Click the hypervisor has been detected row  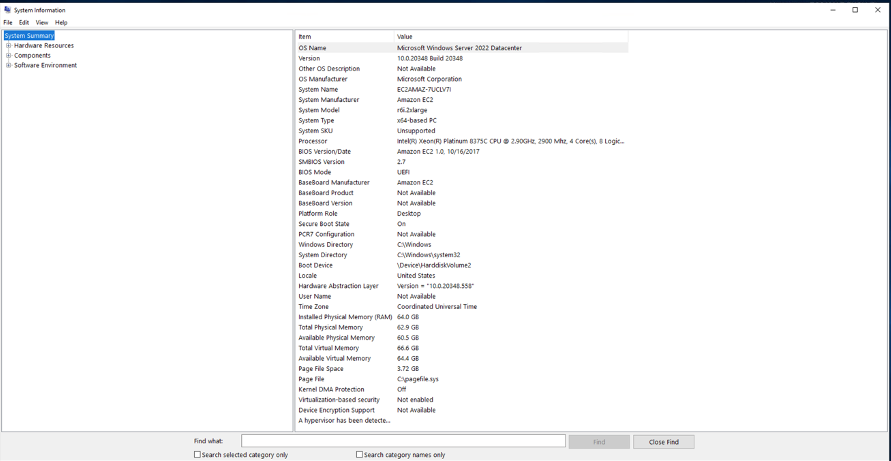(x=462, y=420)
